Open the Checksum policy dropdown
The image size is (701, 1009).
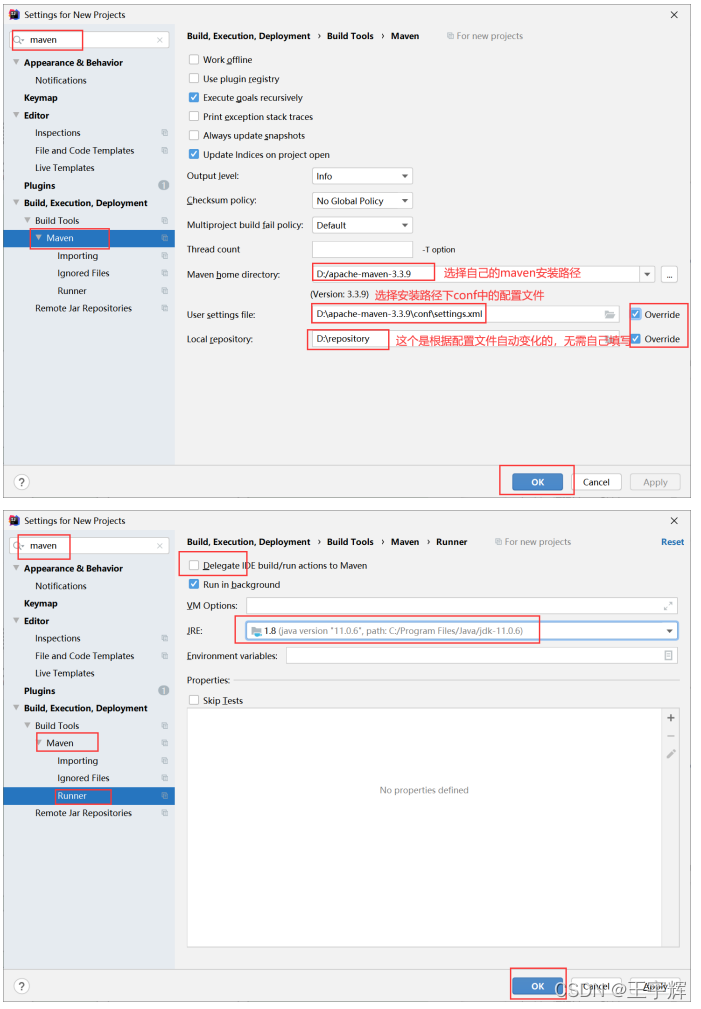click(x=362, y=201)
